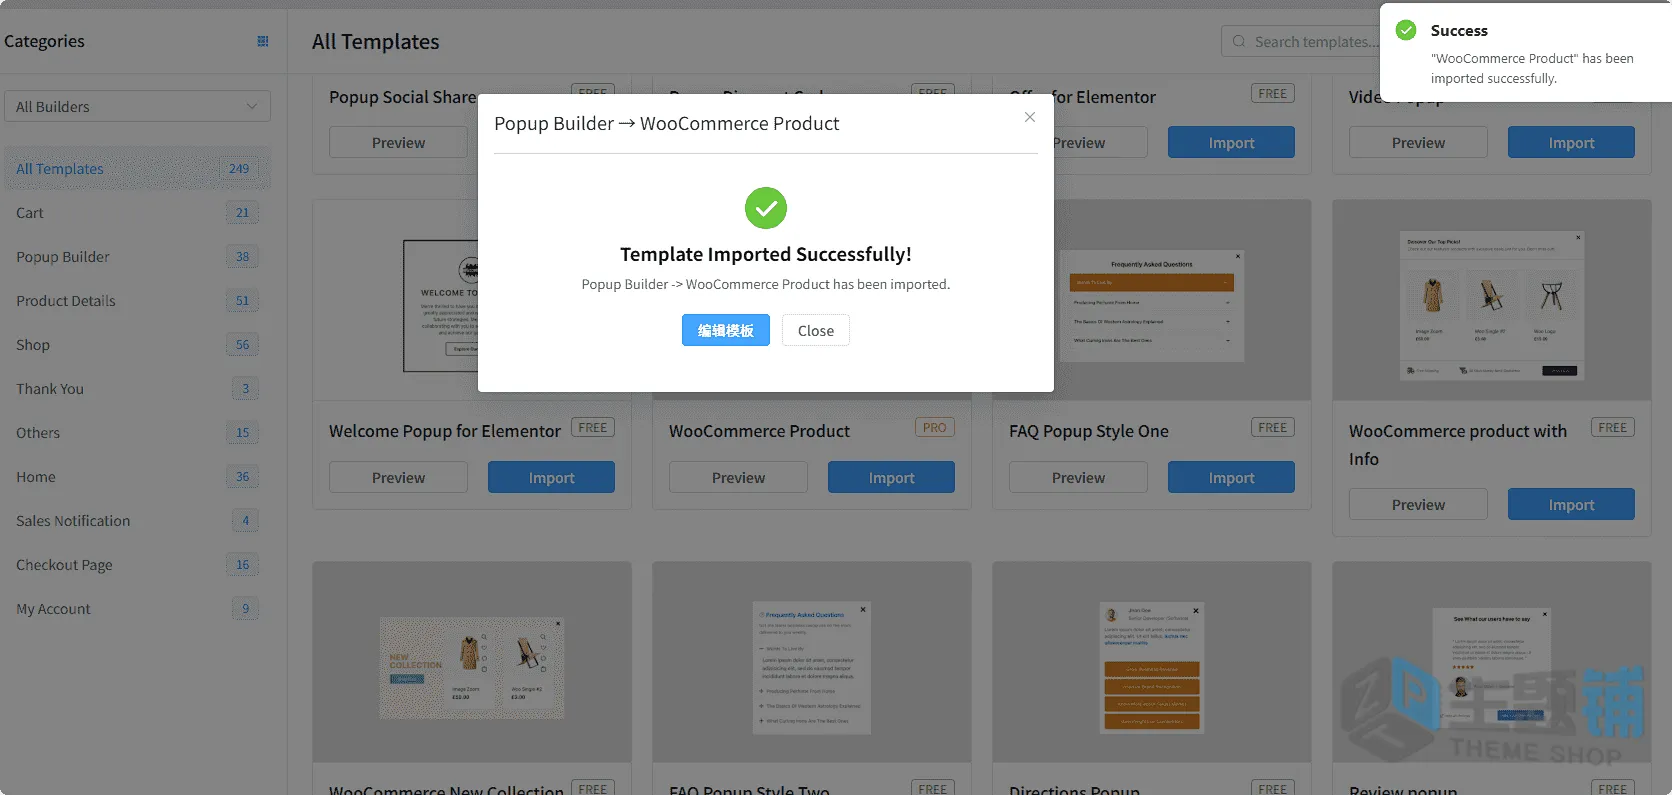Preview WooCommerce Product template
Image resolution: width=1672 pixels, height=795 pixels.
click(738, 477)
